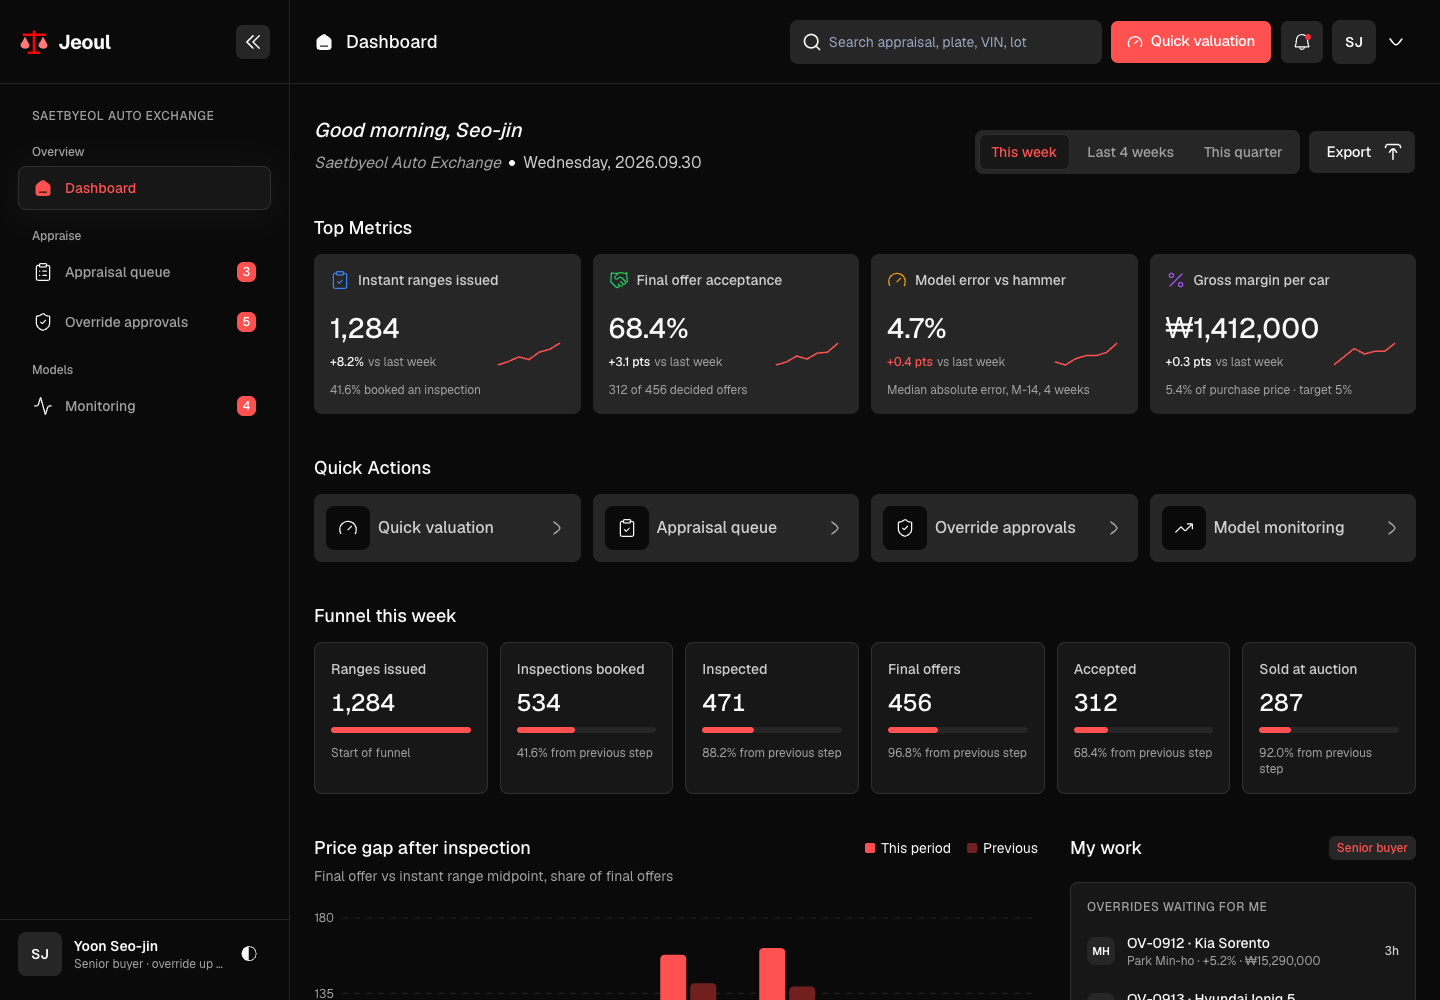The width and height of the screenshot is (1440, 1000).
Task: Open Model monitoring card chevron
Action: coord(1392,528)
